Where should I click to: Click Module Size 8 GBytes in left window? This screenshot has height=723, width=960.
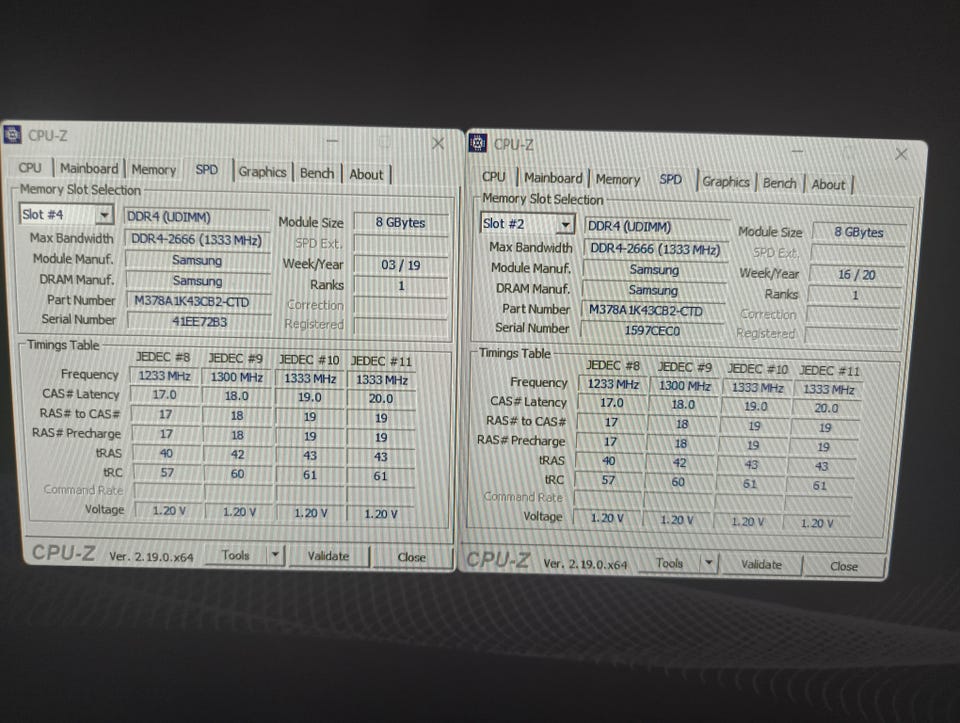(x=401, y=222)
